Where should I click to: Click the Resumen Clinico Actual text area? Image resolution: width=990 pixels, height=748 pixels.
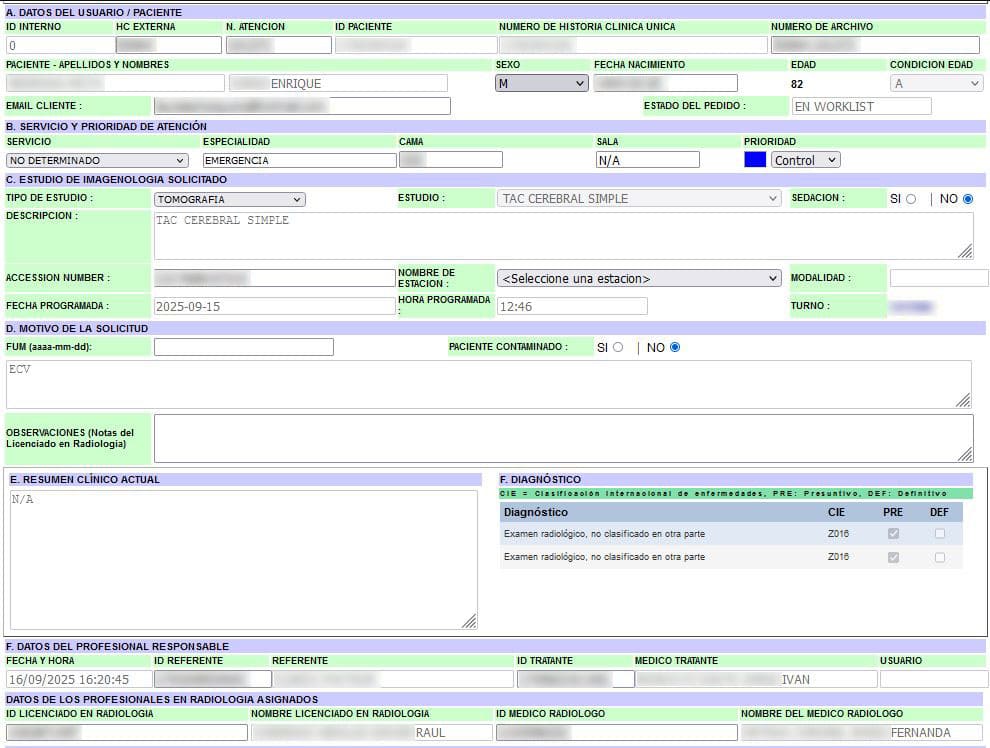pos(243,559)
